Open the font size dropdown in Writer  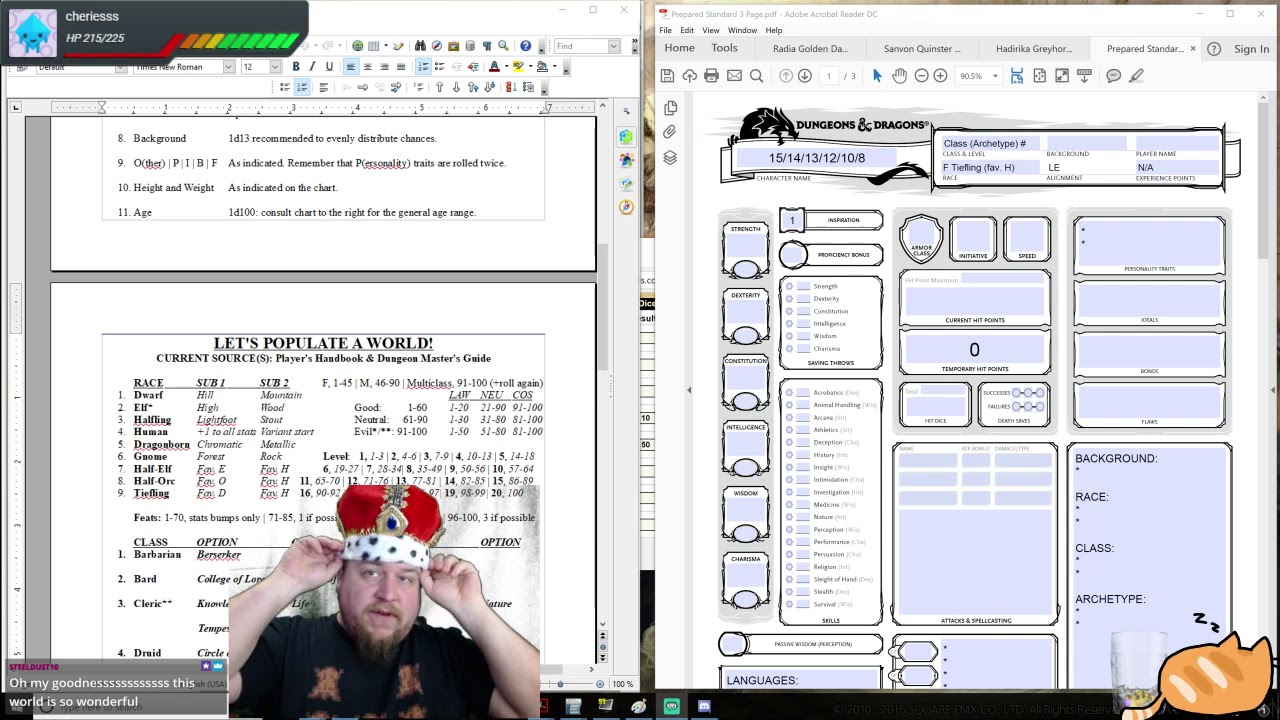(275, 67)
